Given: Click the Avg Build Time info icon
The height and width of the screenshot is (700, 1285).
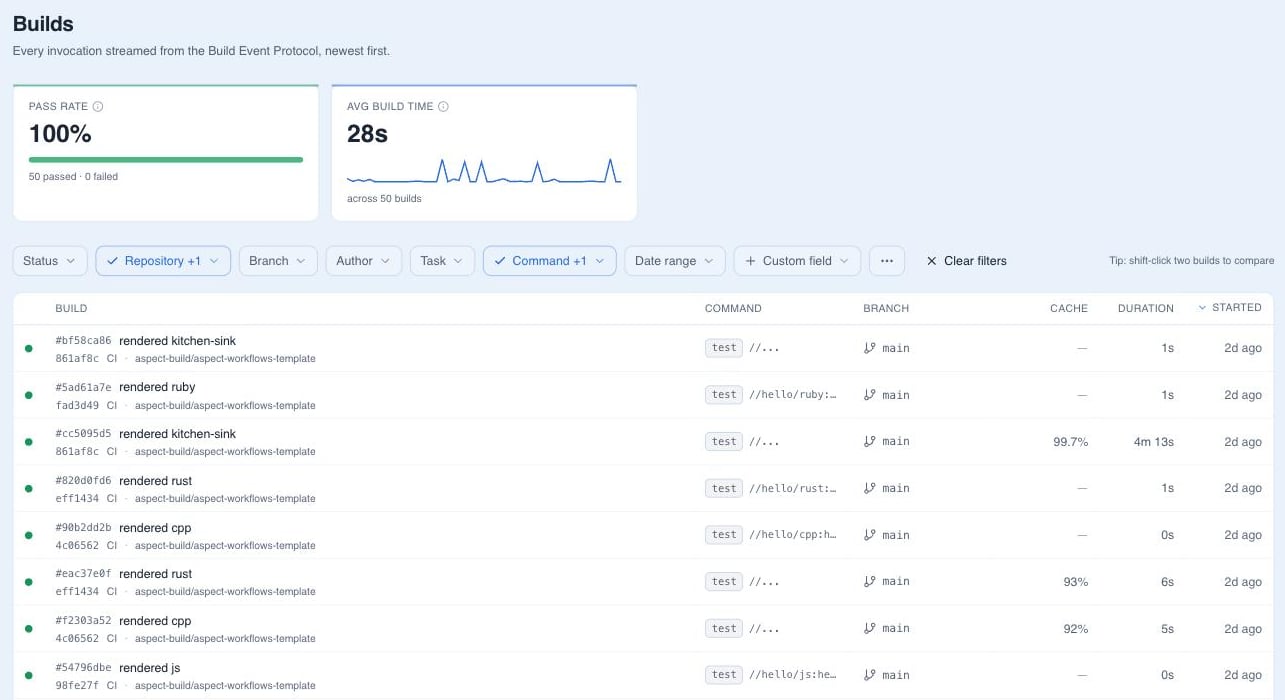Looking at the screenshot, I should [443, 106].
